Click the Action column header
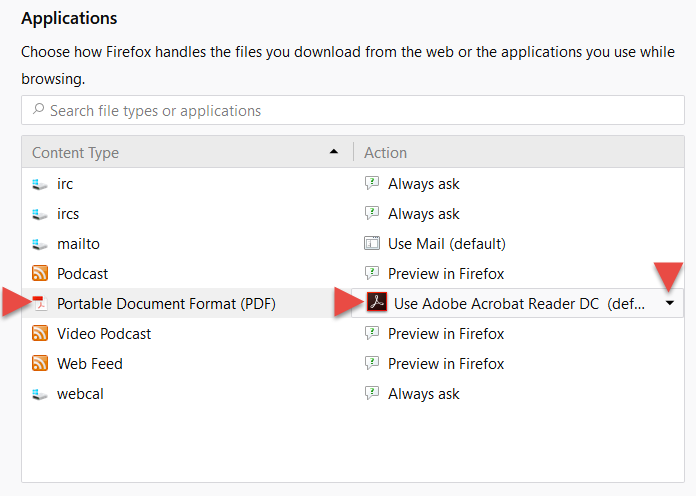This screenshot has height=496, width=696. [x=385, y=153]
